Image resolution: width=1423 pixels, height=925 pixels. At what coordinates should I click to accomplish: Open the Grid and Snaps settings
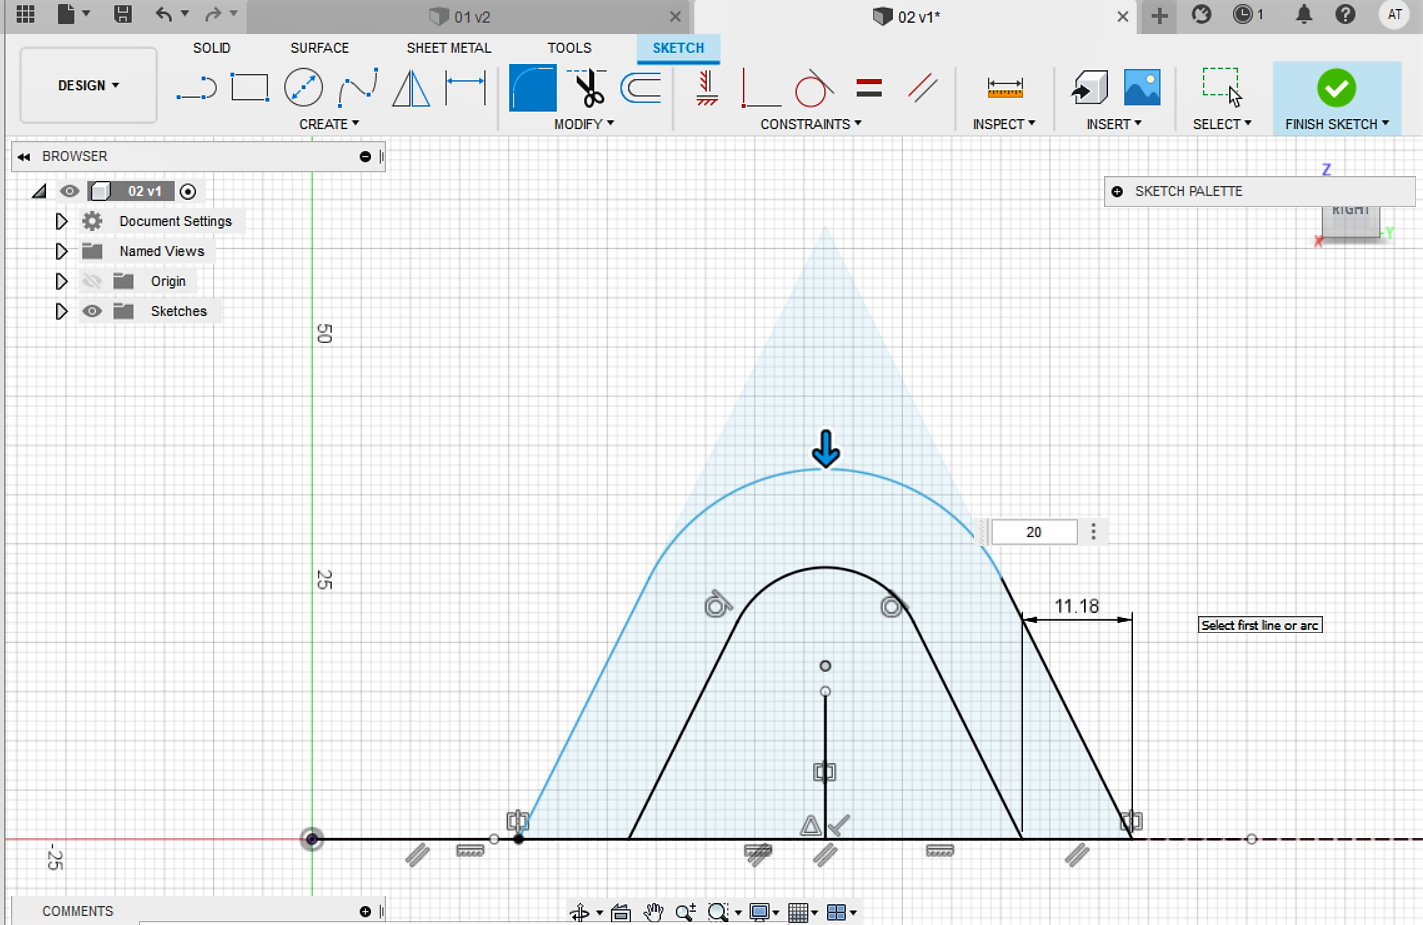802,912
